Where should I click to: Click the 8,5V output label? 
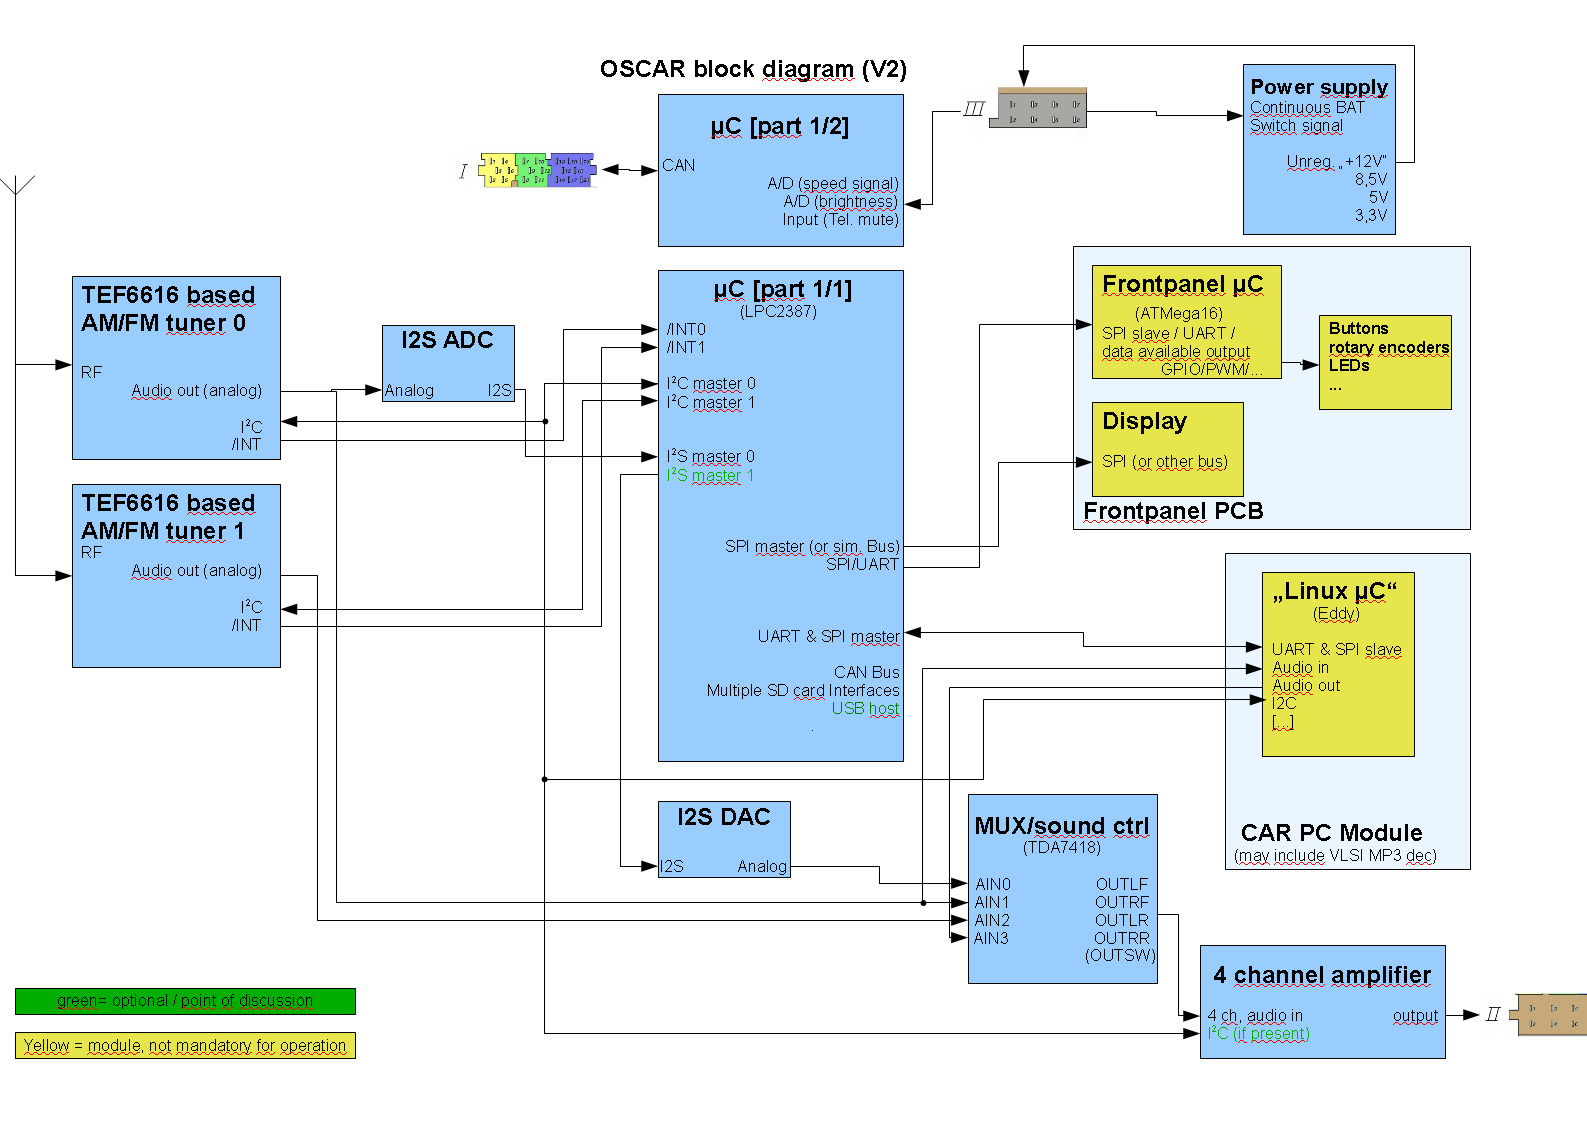[1371, 179]
